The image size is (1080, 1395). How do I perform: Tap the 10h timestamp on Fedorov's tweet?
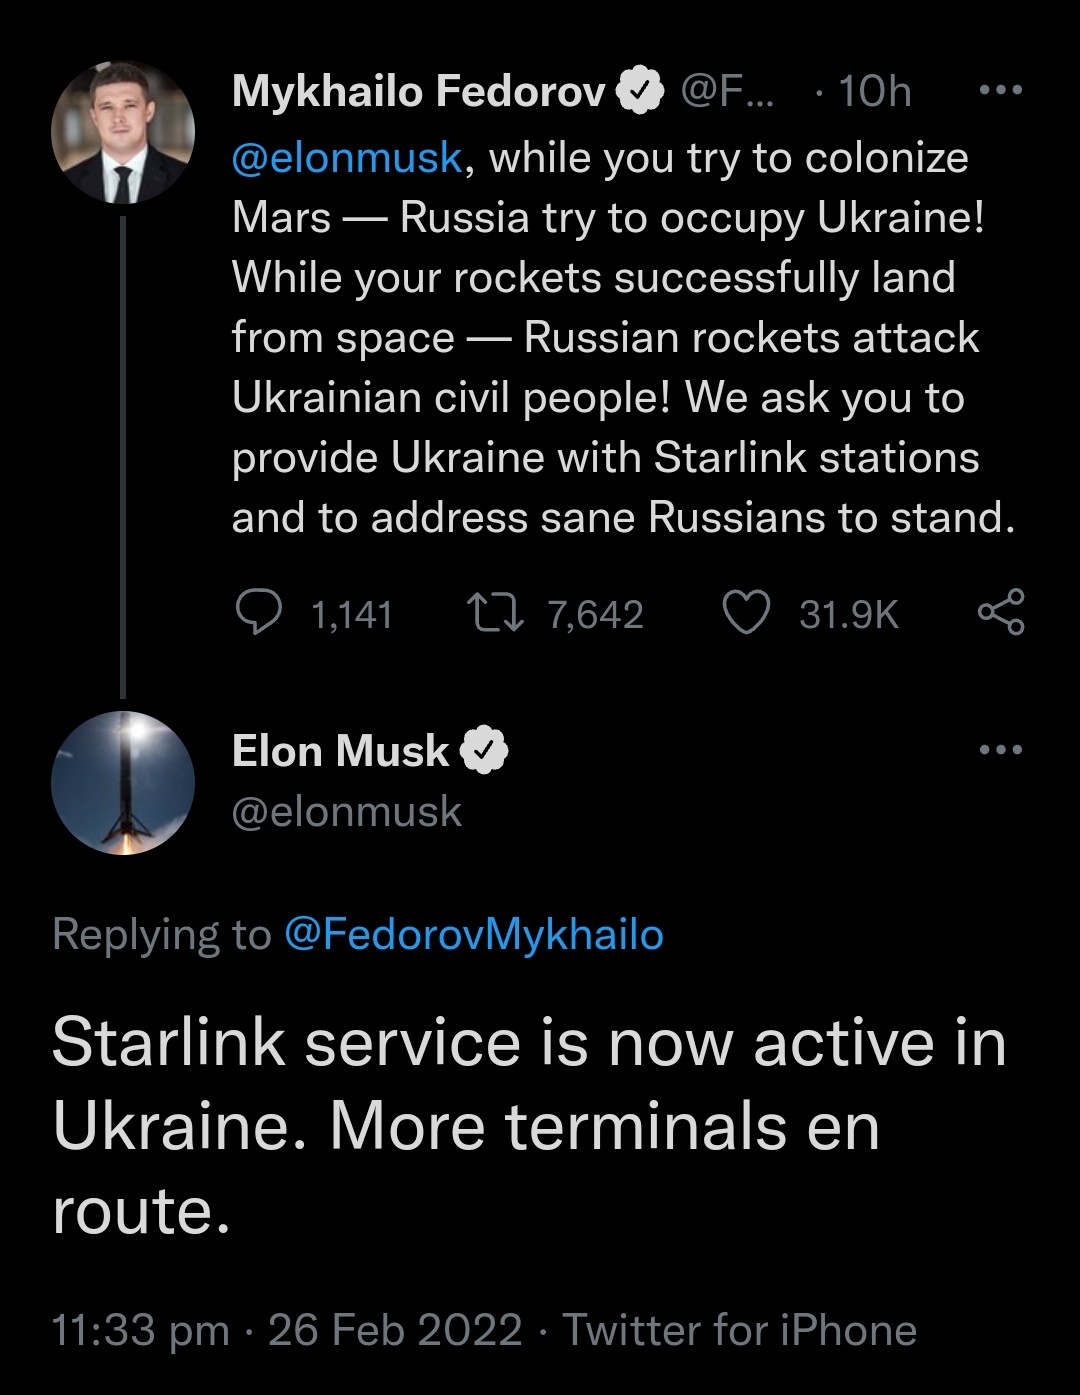tap(875, 92)
